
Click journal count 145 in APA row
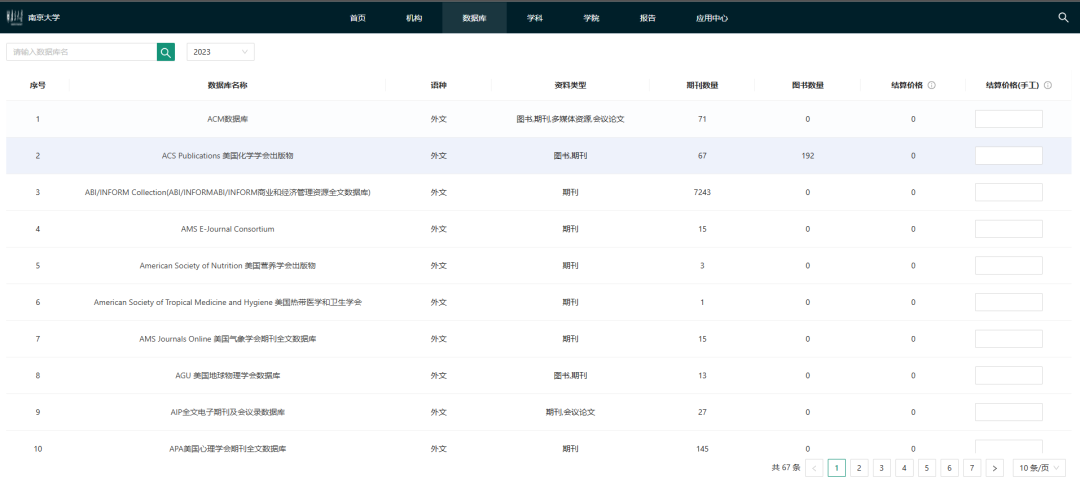click(x=702, y=448)
